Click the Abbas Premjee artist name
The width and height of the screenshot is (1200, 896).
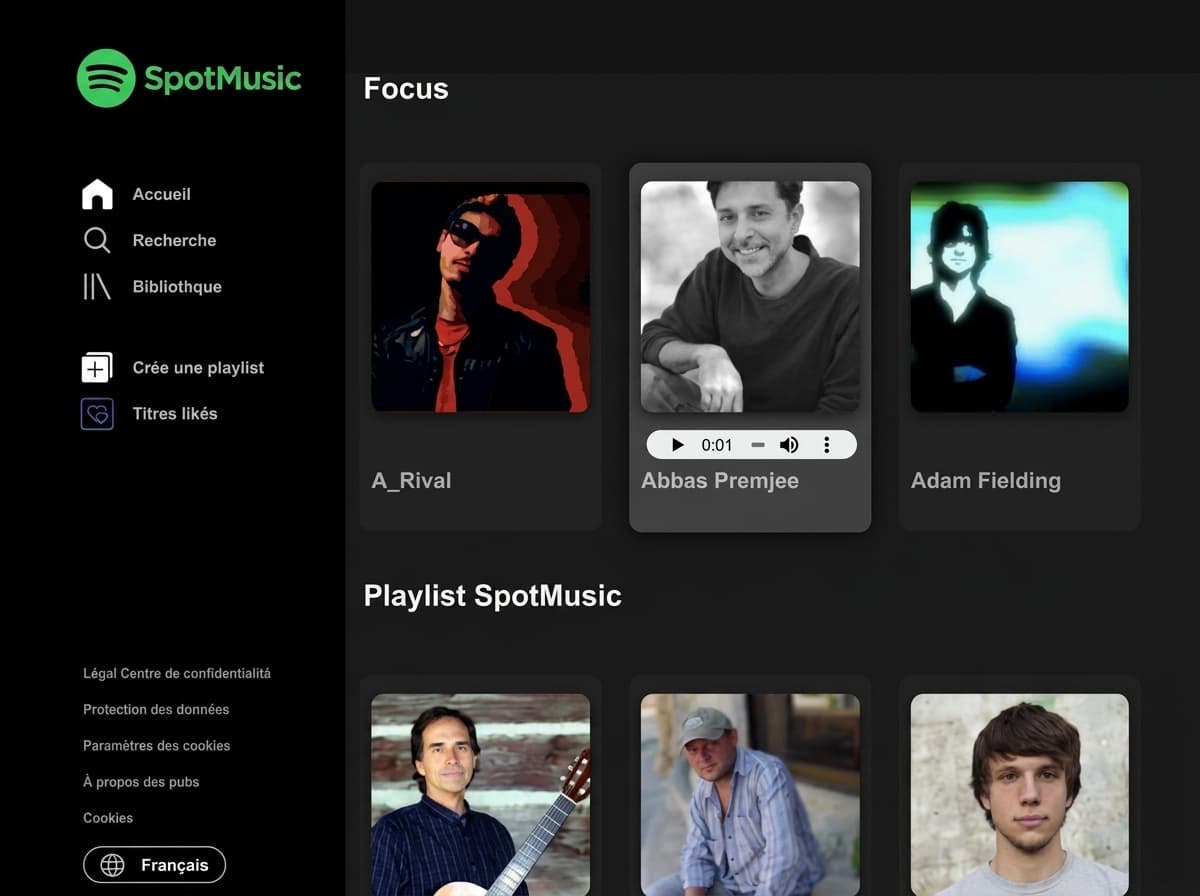point(720,481)
